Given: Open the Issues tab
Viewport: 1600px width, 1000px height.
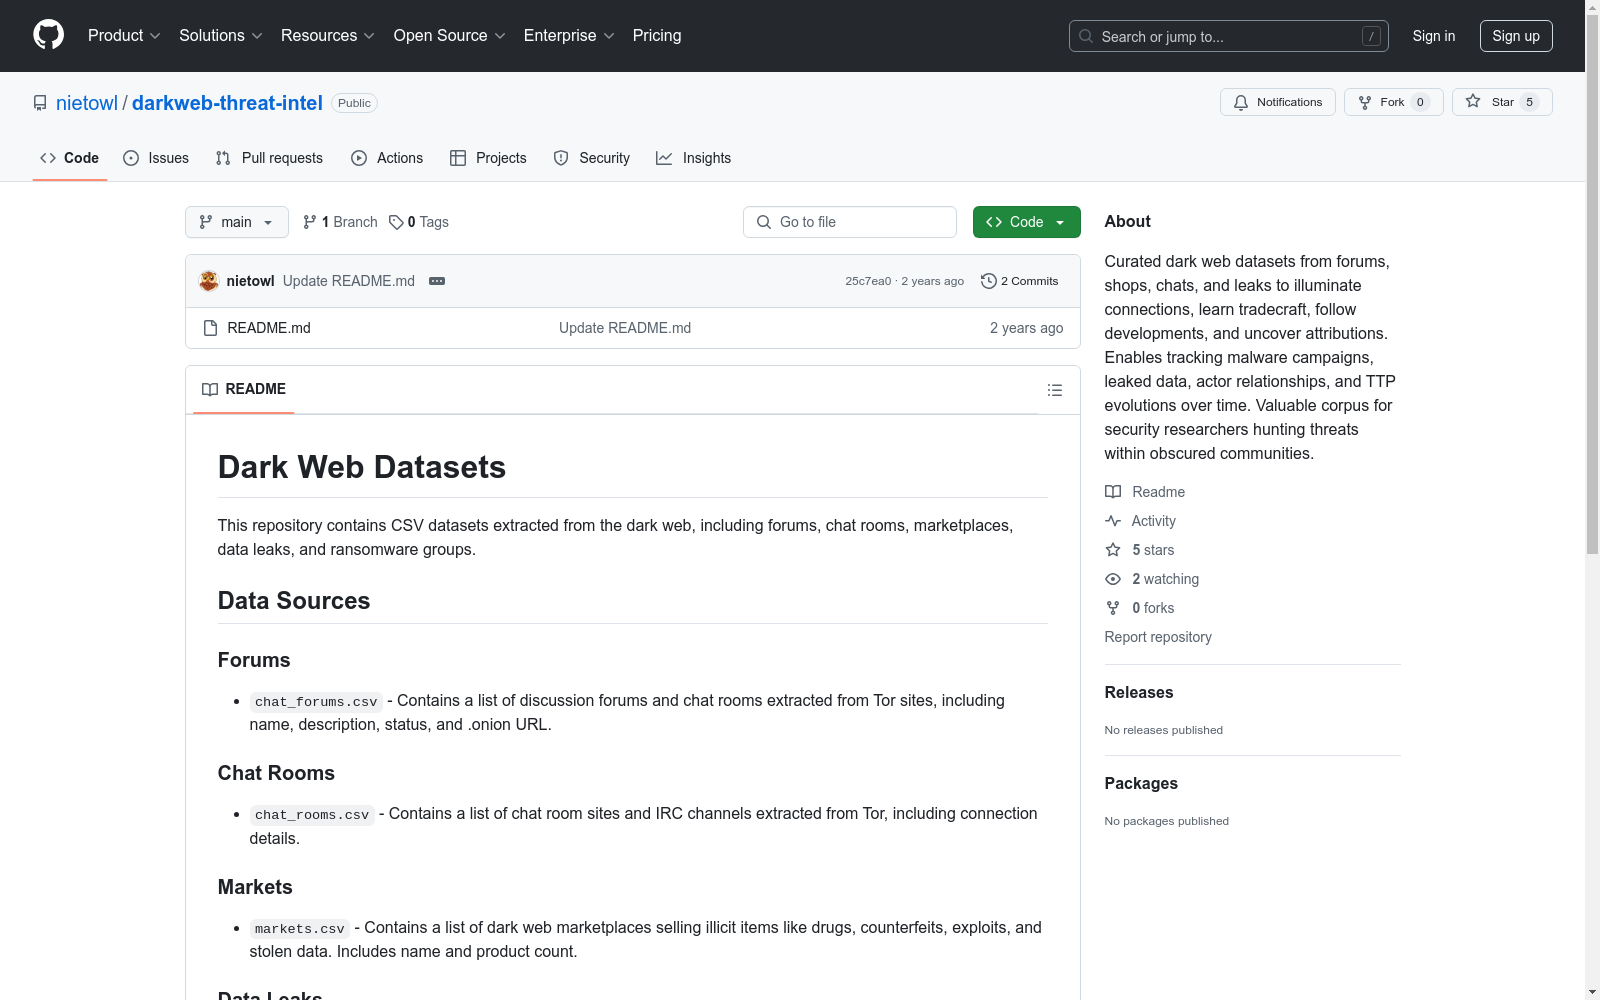Looking at the screenshot, I should click(x=156, y=158).
